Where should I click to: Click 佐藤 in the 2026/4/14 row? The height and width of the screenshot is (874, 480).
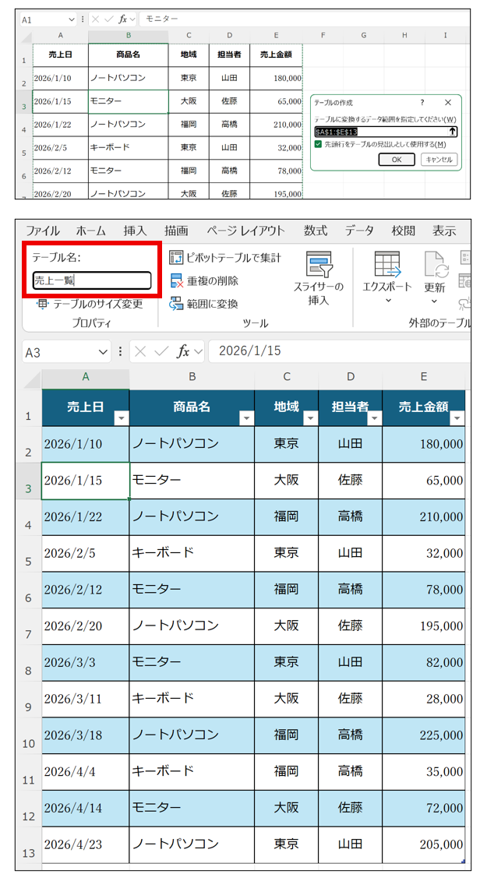coord(350,808)
